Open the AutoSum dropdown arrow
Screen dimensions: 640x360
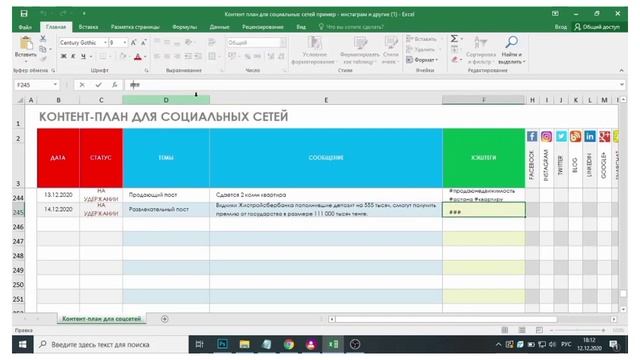tap(462, 39)
